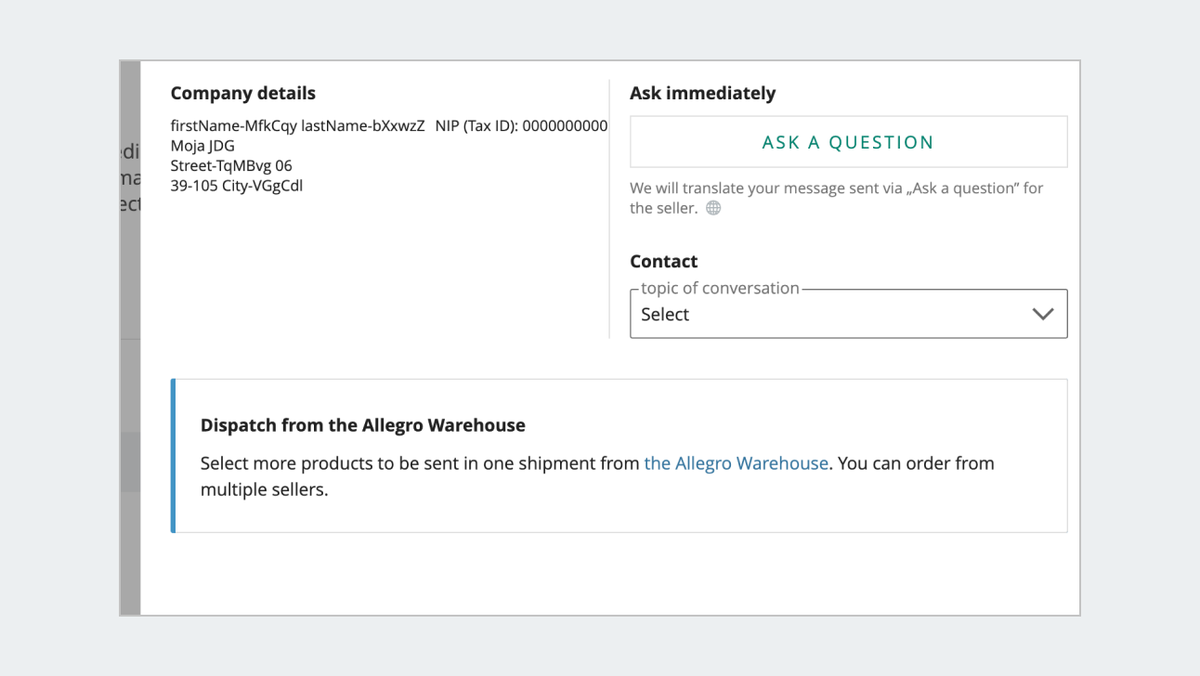Click the Dispatch from the Allegro Warehouse heading
Screen dimensions: 1200x676
(x=363, y=425)
